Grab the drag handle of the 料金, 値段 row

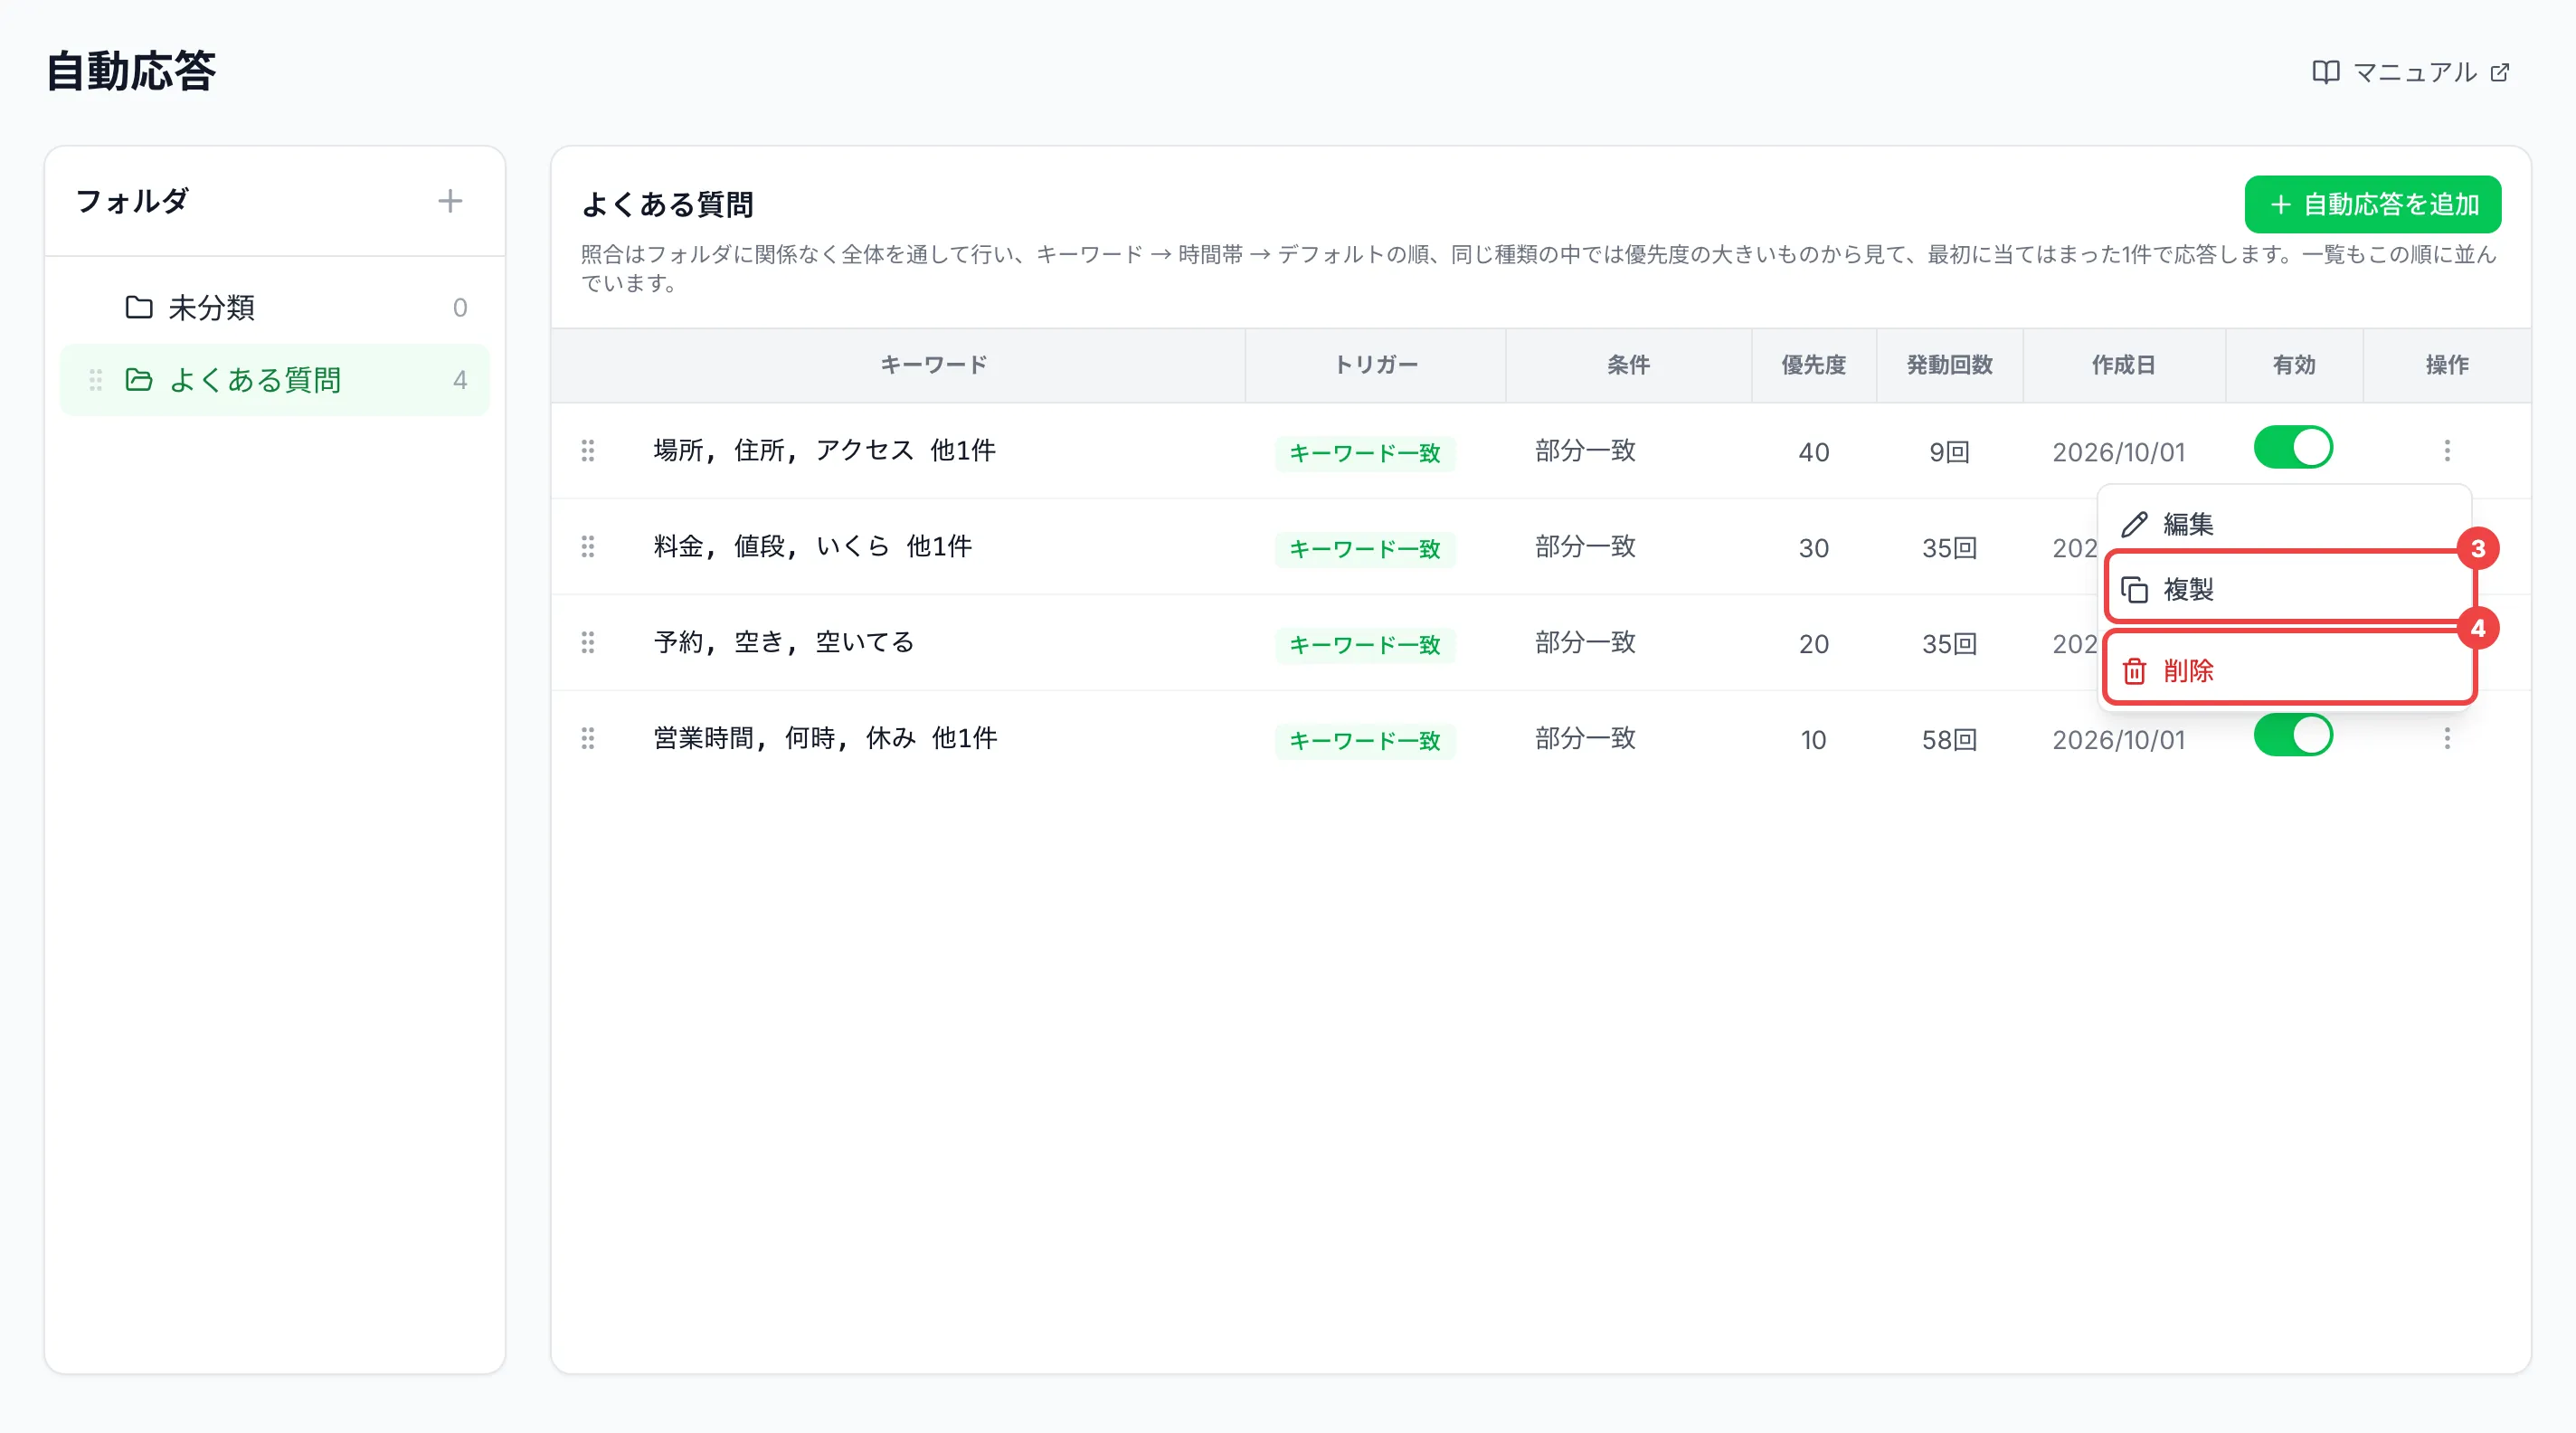(x=588, y=547)
